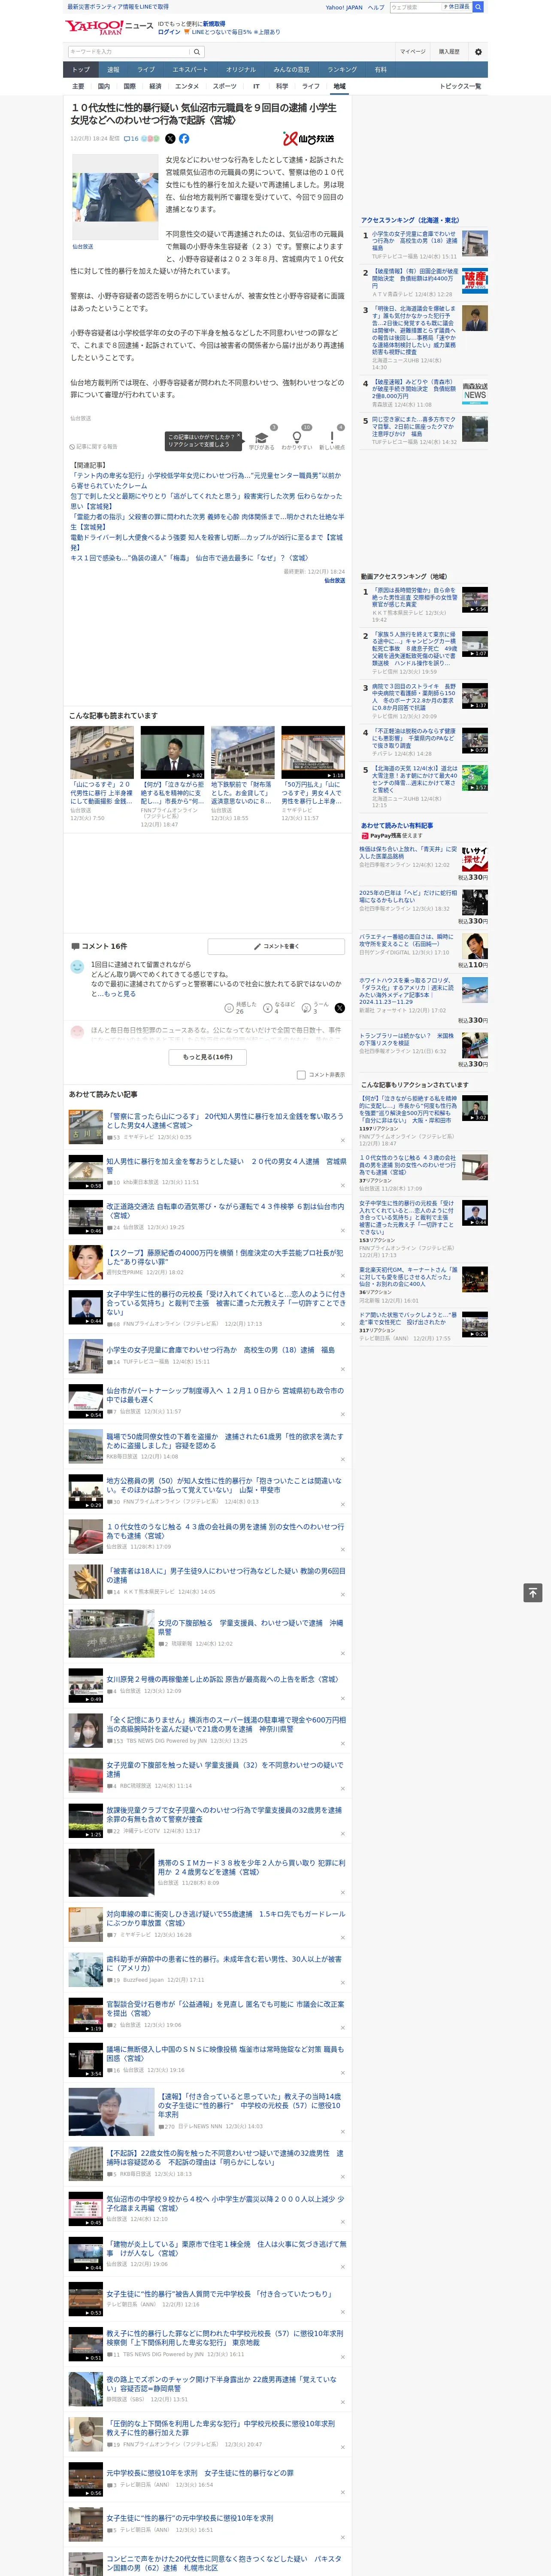
Task: Open the エンタメ category
Action: tap(187, 86)
